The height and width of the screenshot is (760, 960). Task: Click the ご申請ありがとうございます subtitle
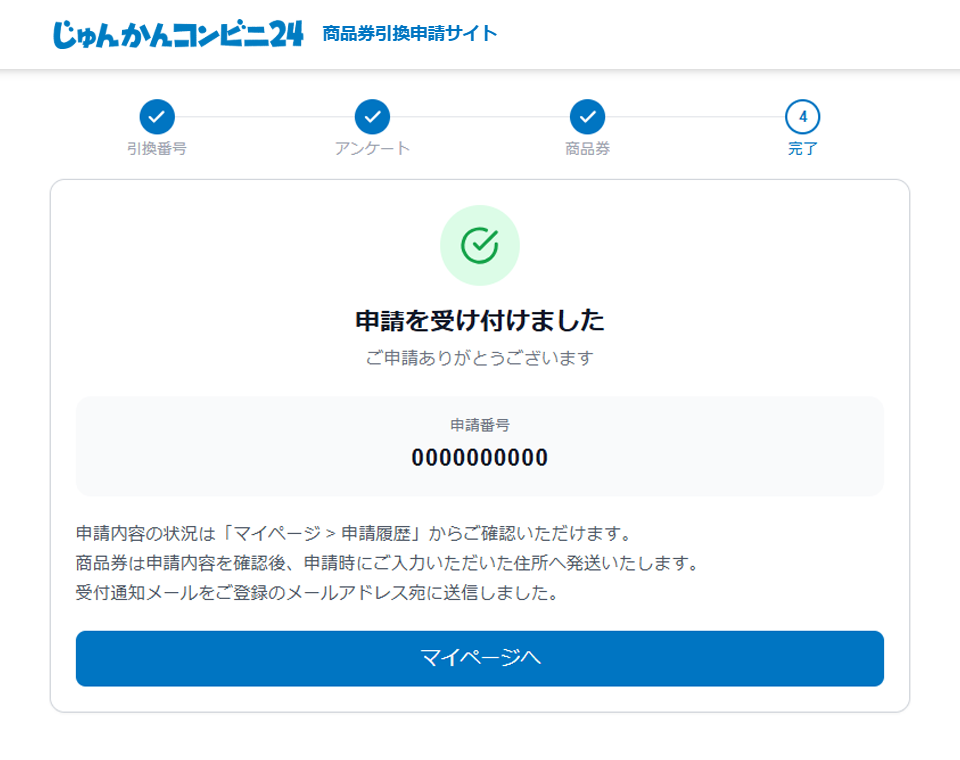480,358
